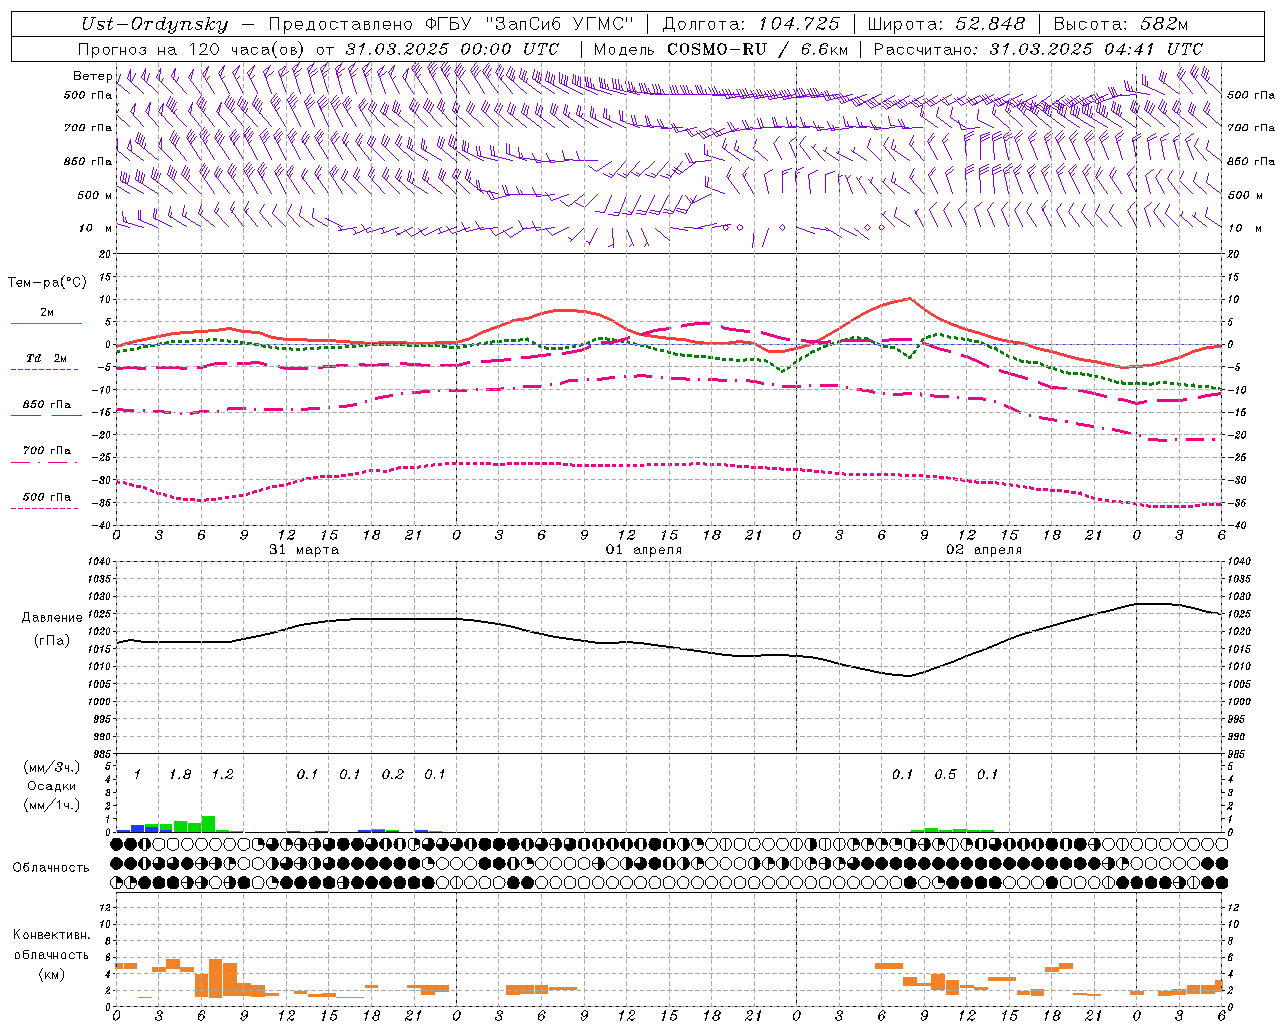Click the longitude value Долгота: 104.725
The height and width of the screenshot is (1024, 1280).
click(750, 24)
